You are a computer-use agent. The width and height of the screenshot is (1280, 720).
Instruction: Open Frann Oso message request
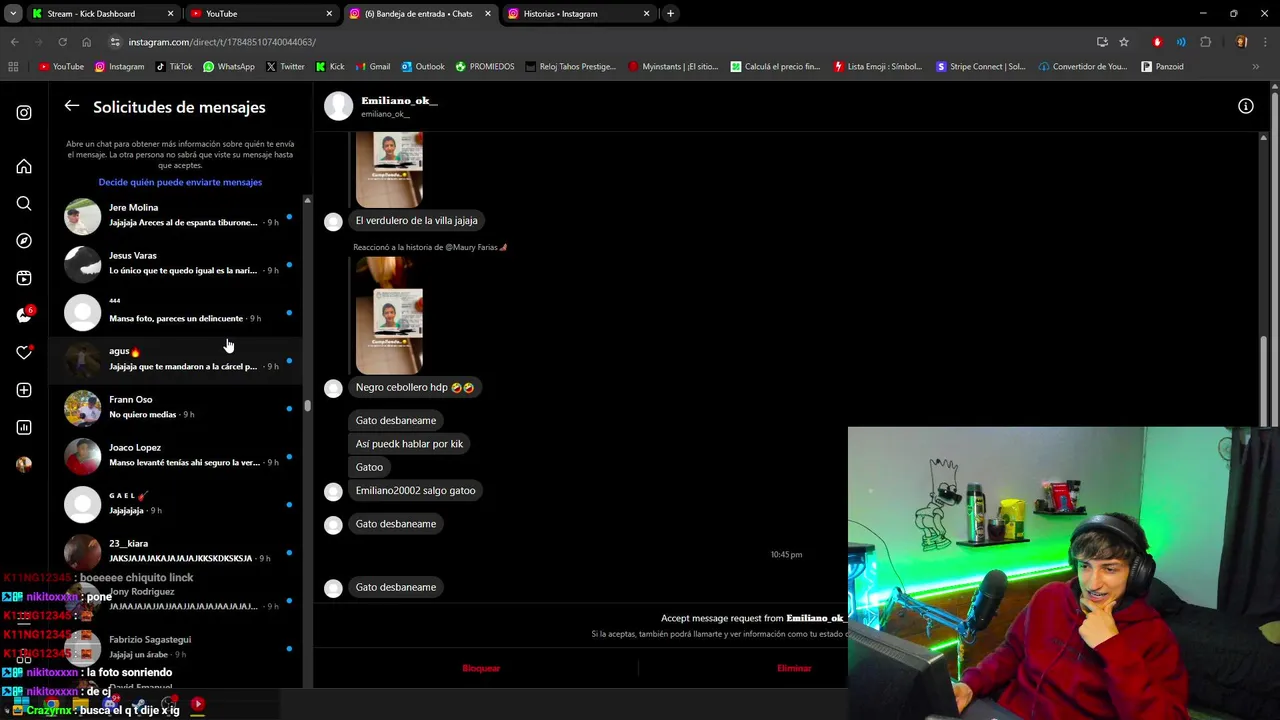click(178, 407)
